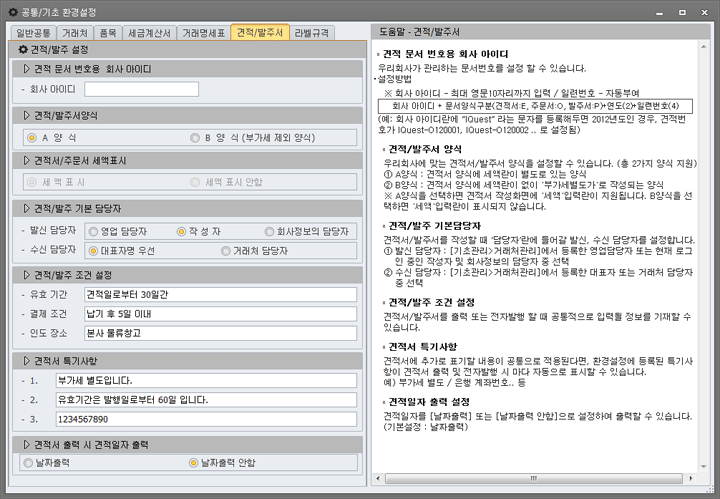
Task: Click the 유효 기간 text field
Action: (x=220, y=294)
